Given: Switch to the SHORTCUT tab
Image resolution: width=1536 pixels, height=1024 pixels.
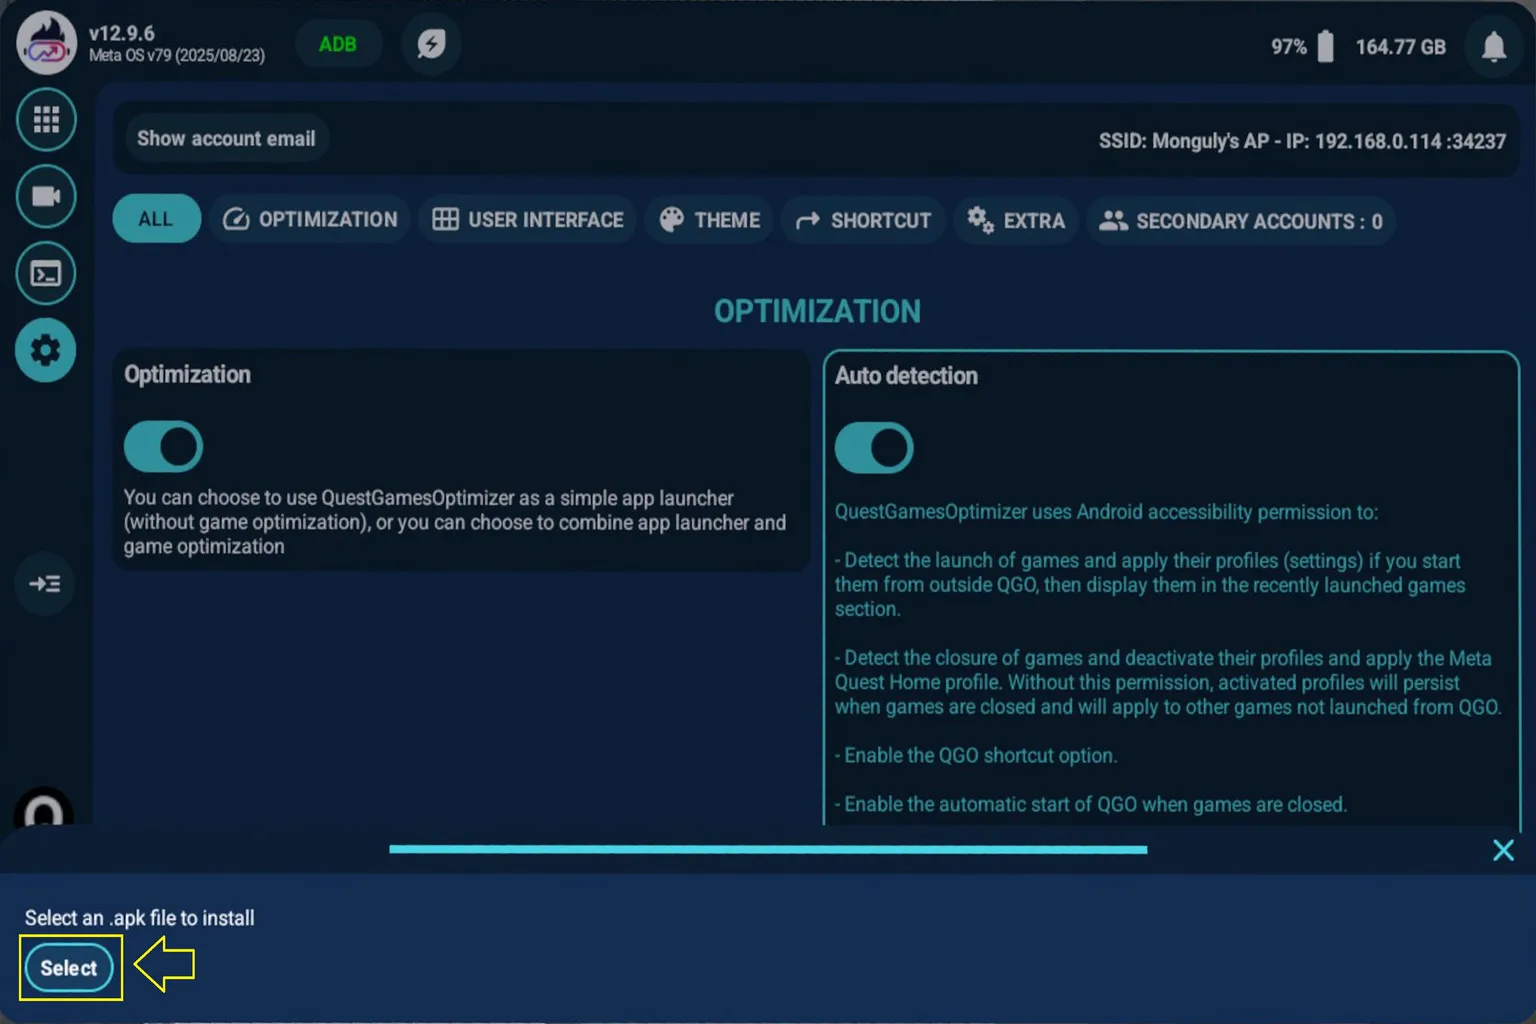Looking at the screenshot, I should point(864,220).
